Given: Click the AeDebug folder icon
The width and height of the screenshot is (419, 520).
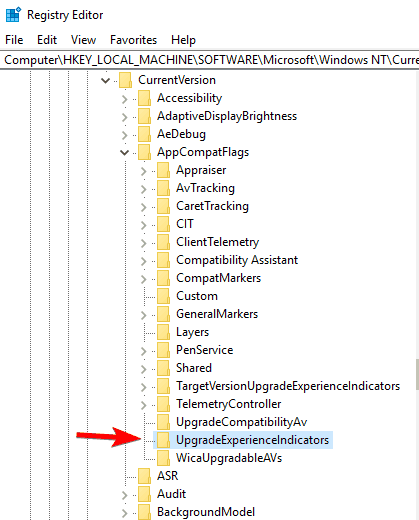Looking at the screenshot, I should pyautogui.click(x=144, y=134).
